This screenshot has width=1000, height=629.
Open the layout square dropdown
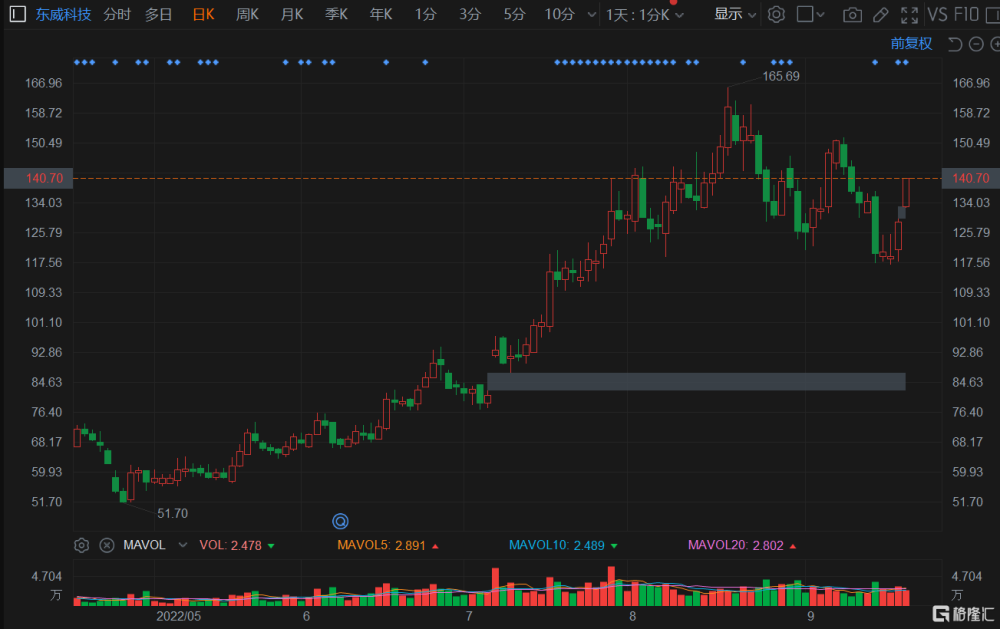click(x=811, y=15)
